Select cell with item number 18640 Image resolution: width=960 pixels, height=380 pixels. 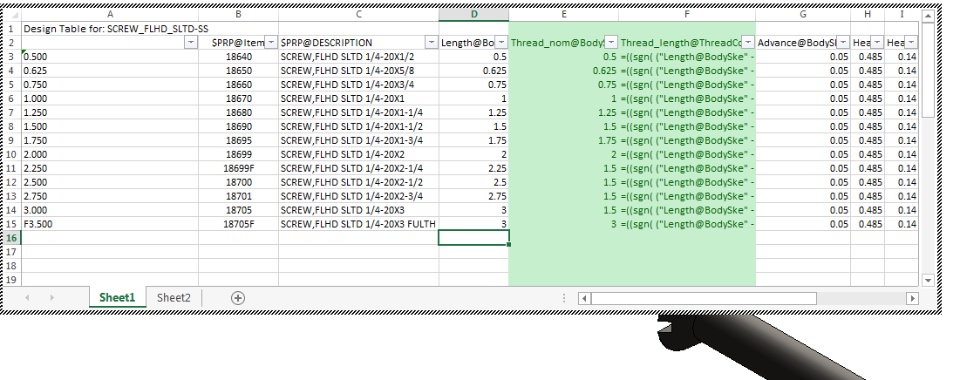(238, 56)
